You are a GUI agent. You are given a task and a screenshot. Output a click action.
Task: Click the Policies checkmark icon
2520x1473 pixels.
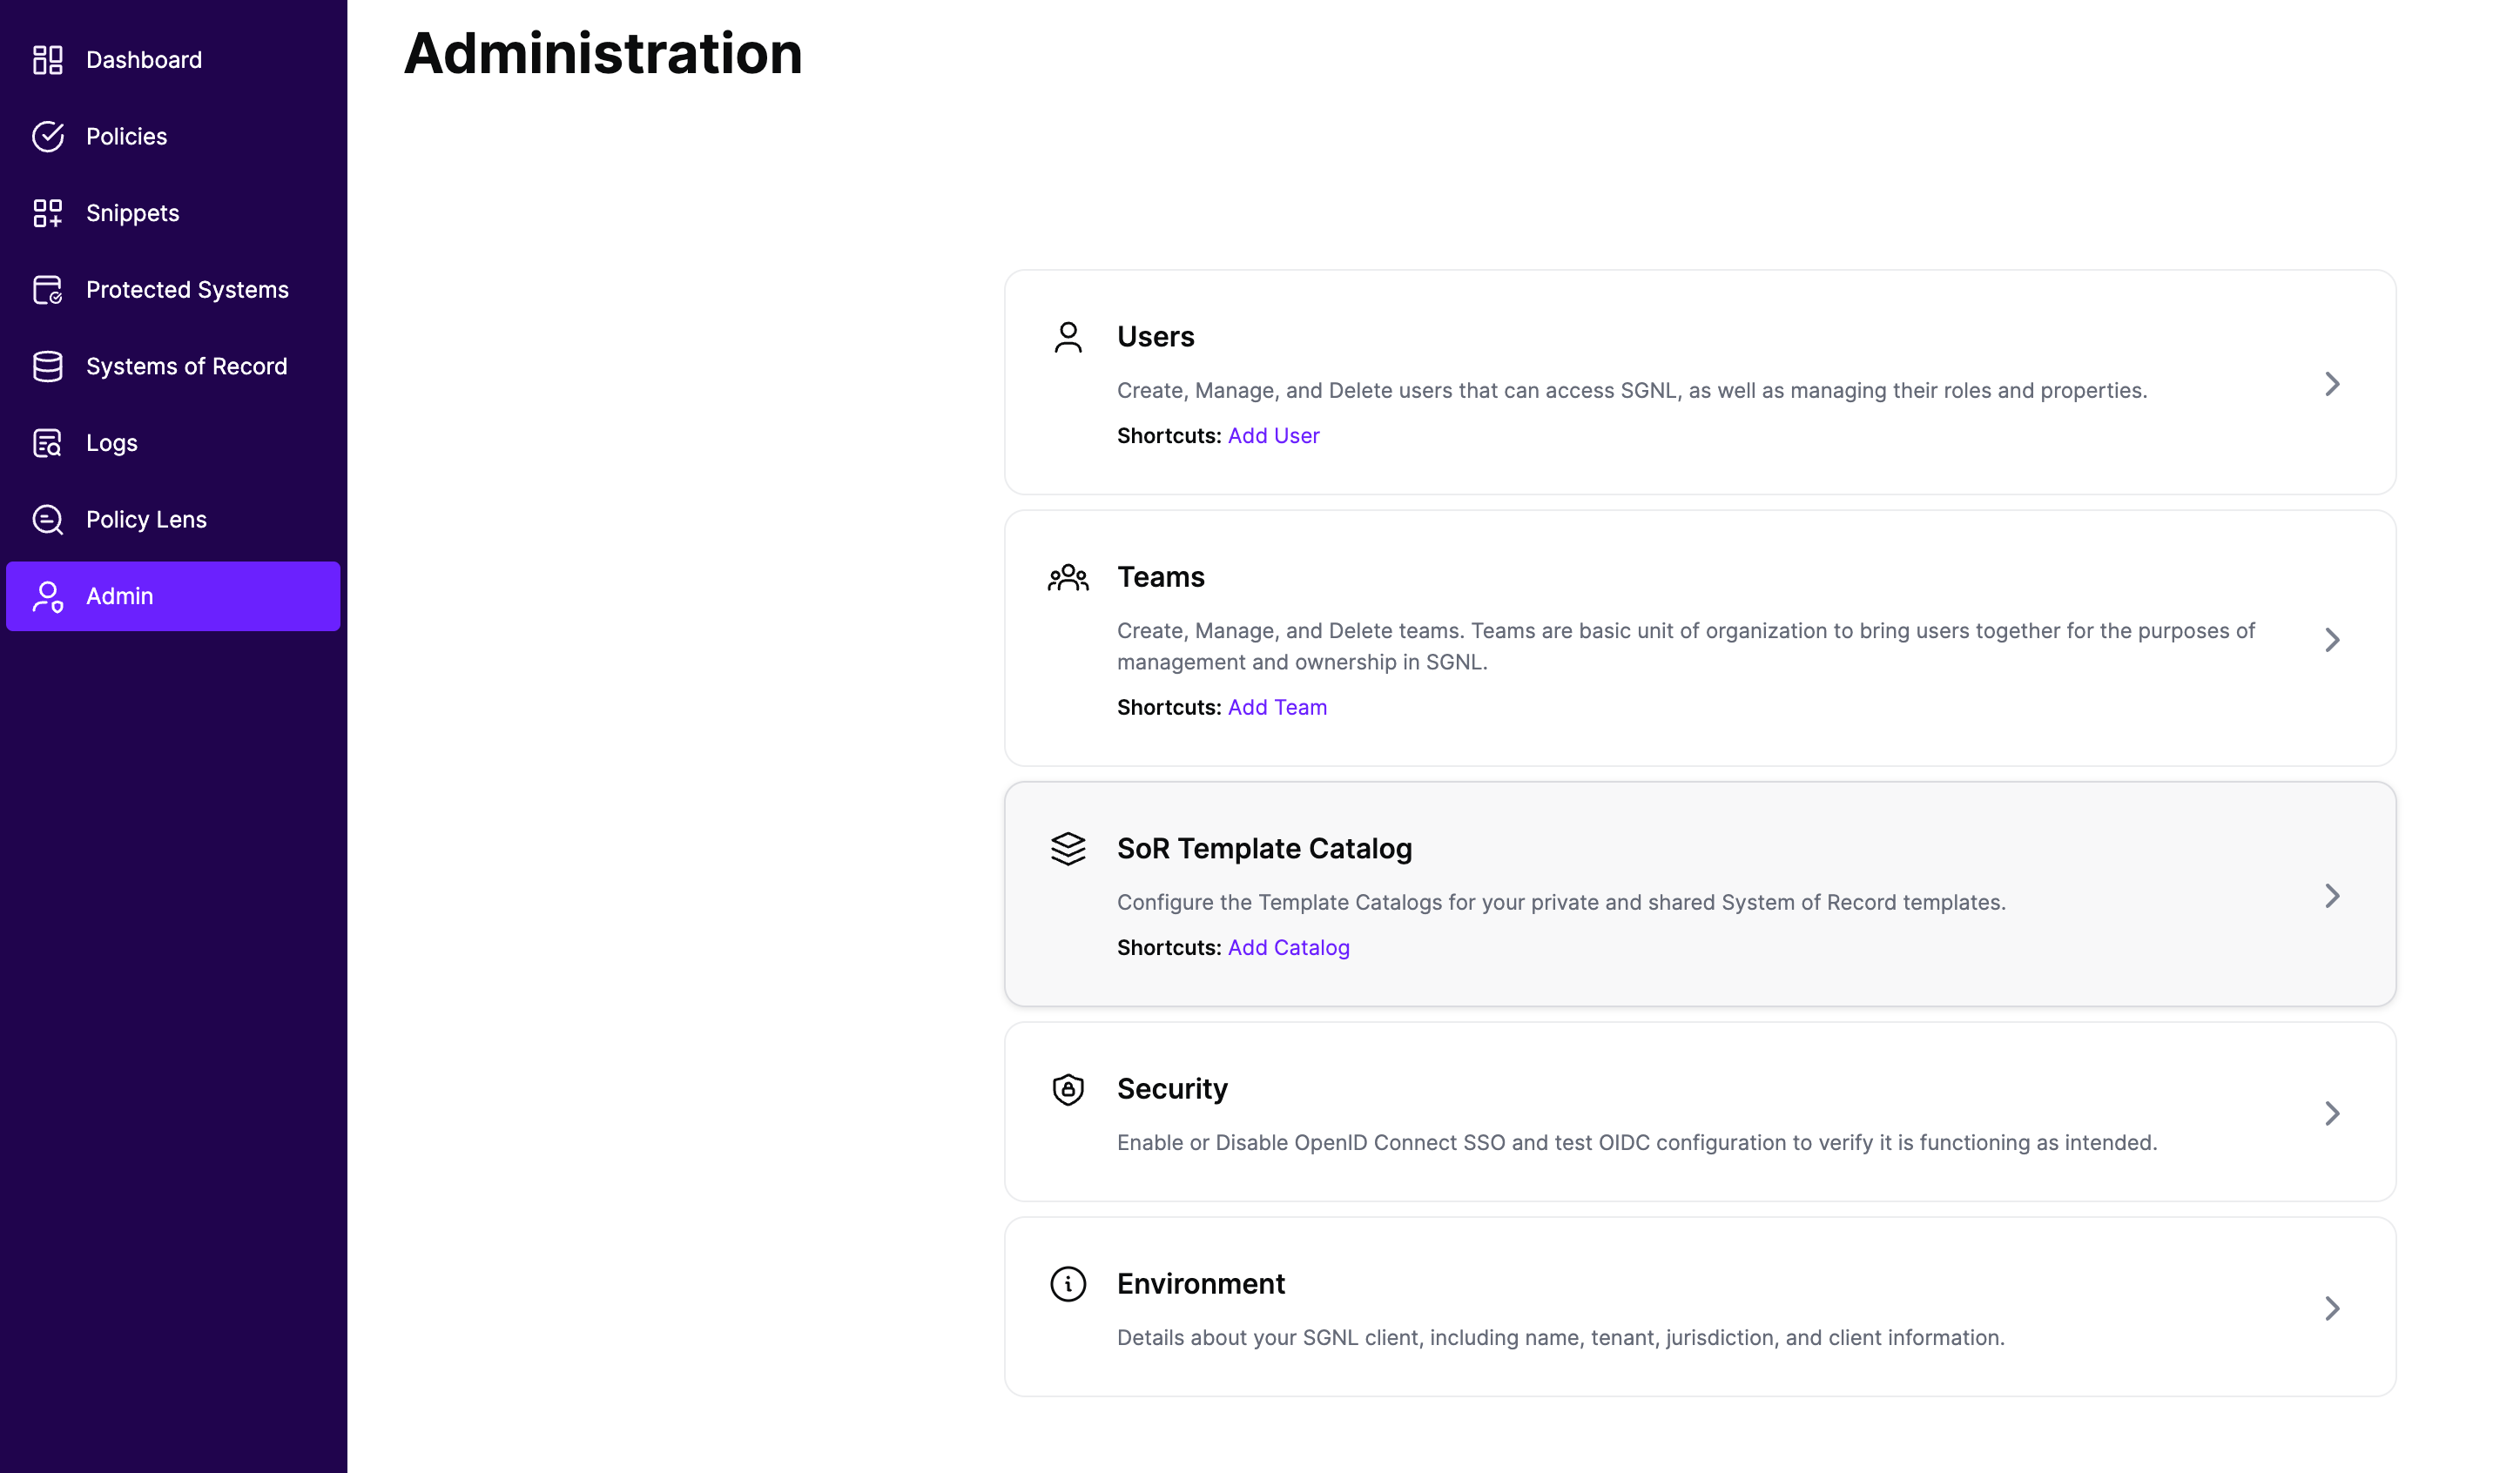[x=47, y=136]
